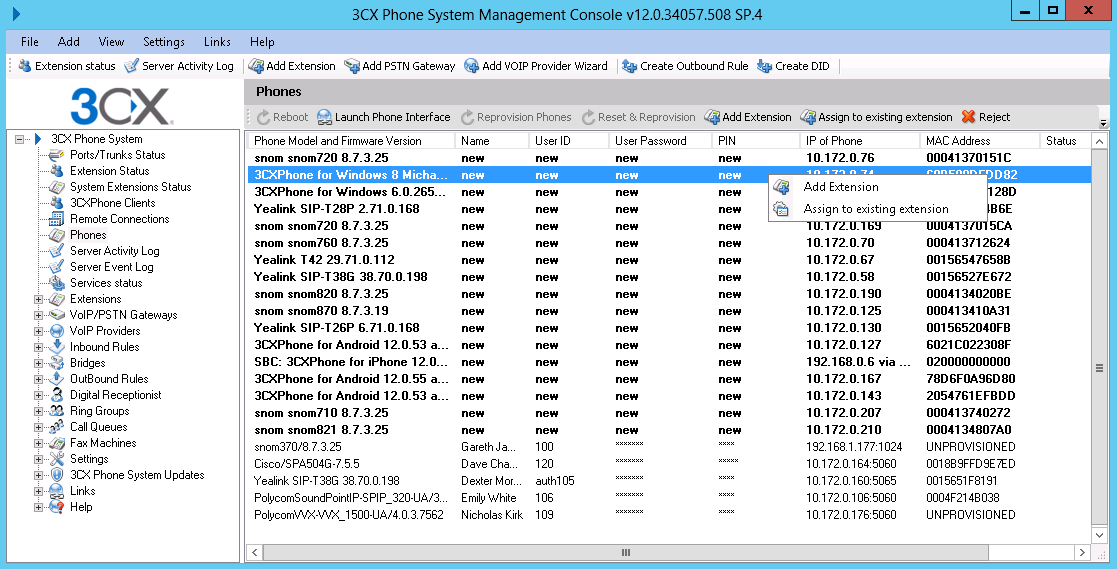Expand the OutBound Rules node

pyautogui.click(x=38, y=379)
